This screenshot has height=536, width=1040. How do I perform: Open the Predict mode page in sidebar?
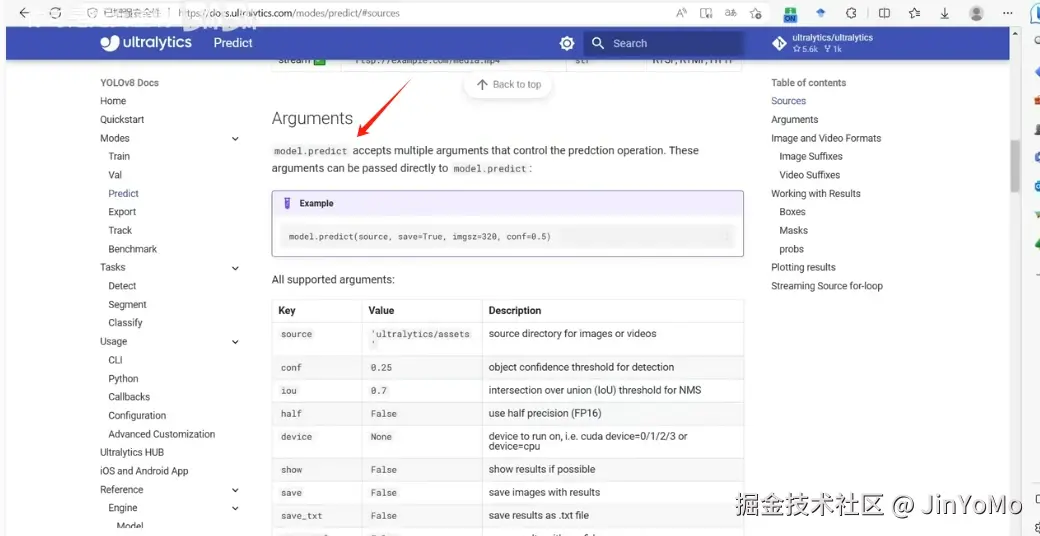click(123, 194)
